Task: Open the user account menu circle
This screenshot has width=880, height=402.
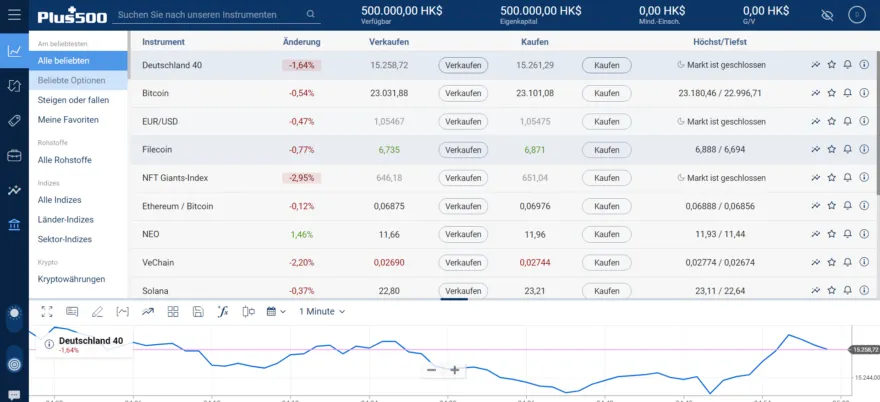Action: 857,15
